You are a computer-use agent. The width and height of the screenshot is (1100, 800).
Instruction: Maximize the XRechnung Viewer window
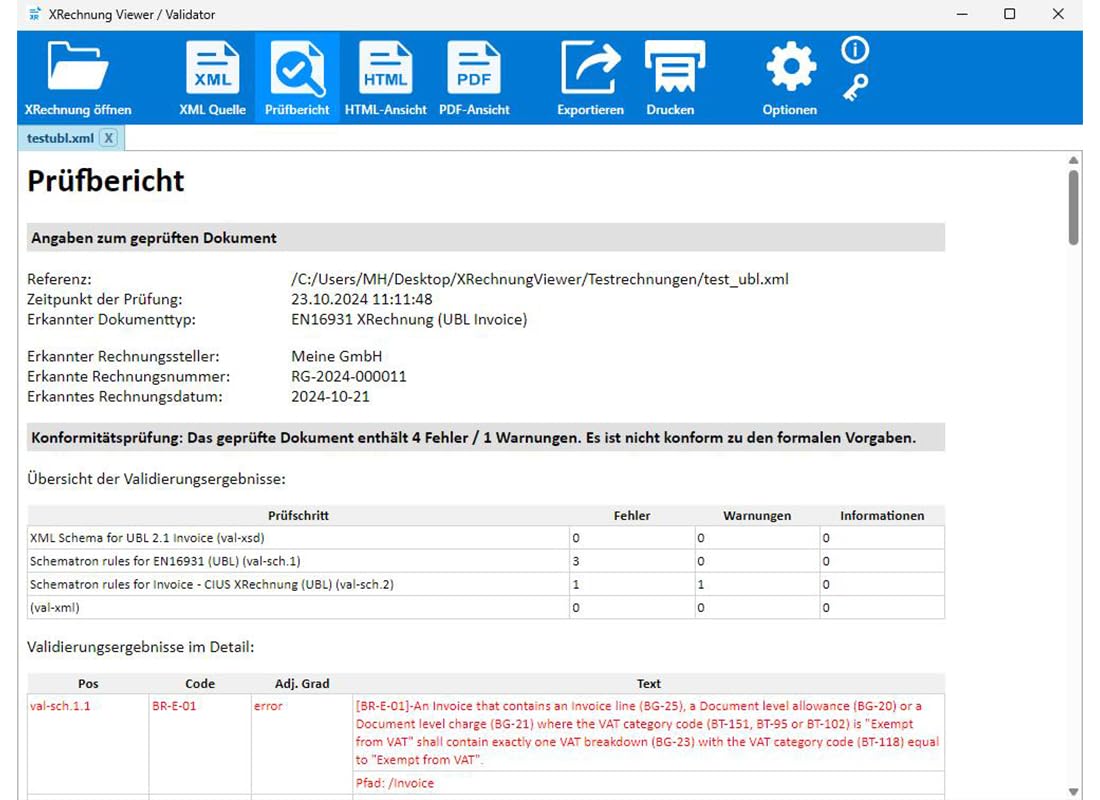(1010, 14)
